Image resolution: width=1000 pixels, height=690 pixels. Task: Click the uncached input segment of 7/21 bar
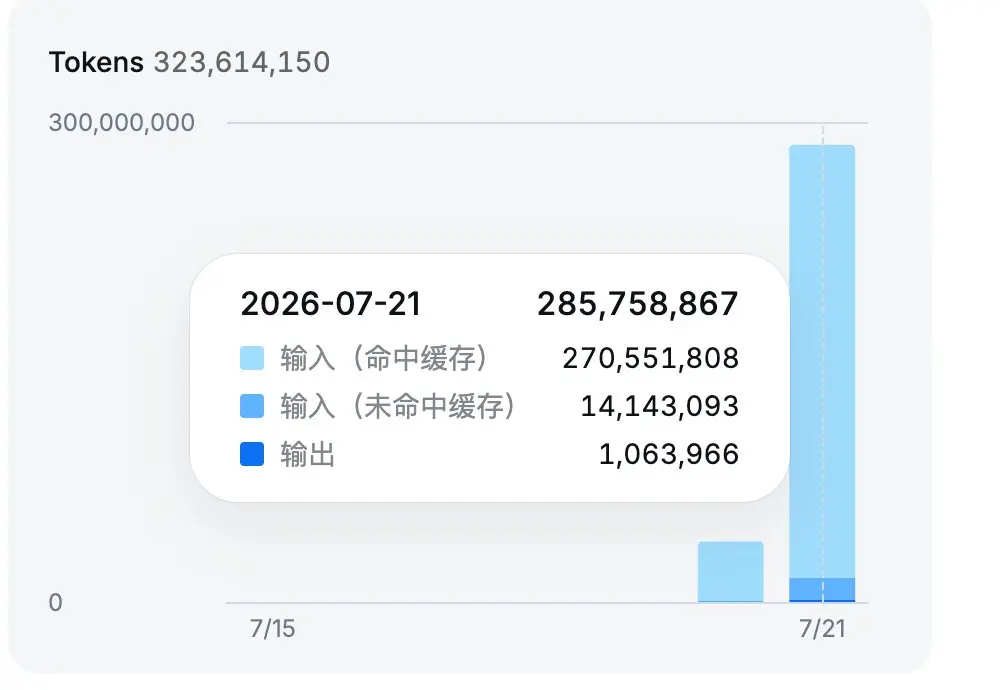point(822,589)
